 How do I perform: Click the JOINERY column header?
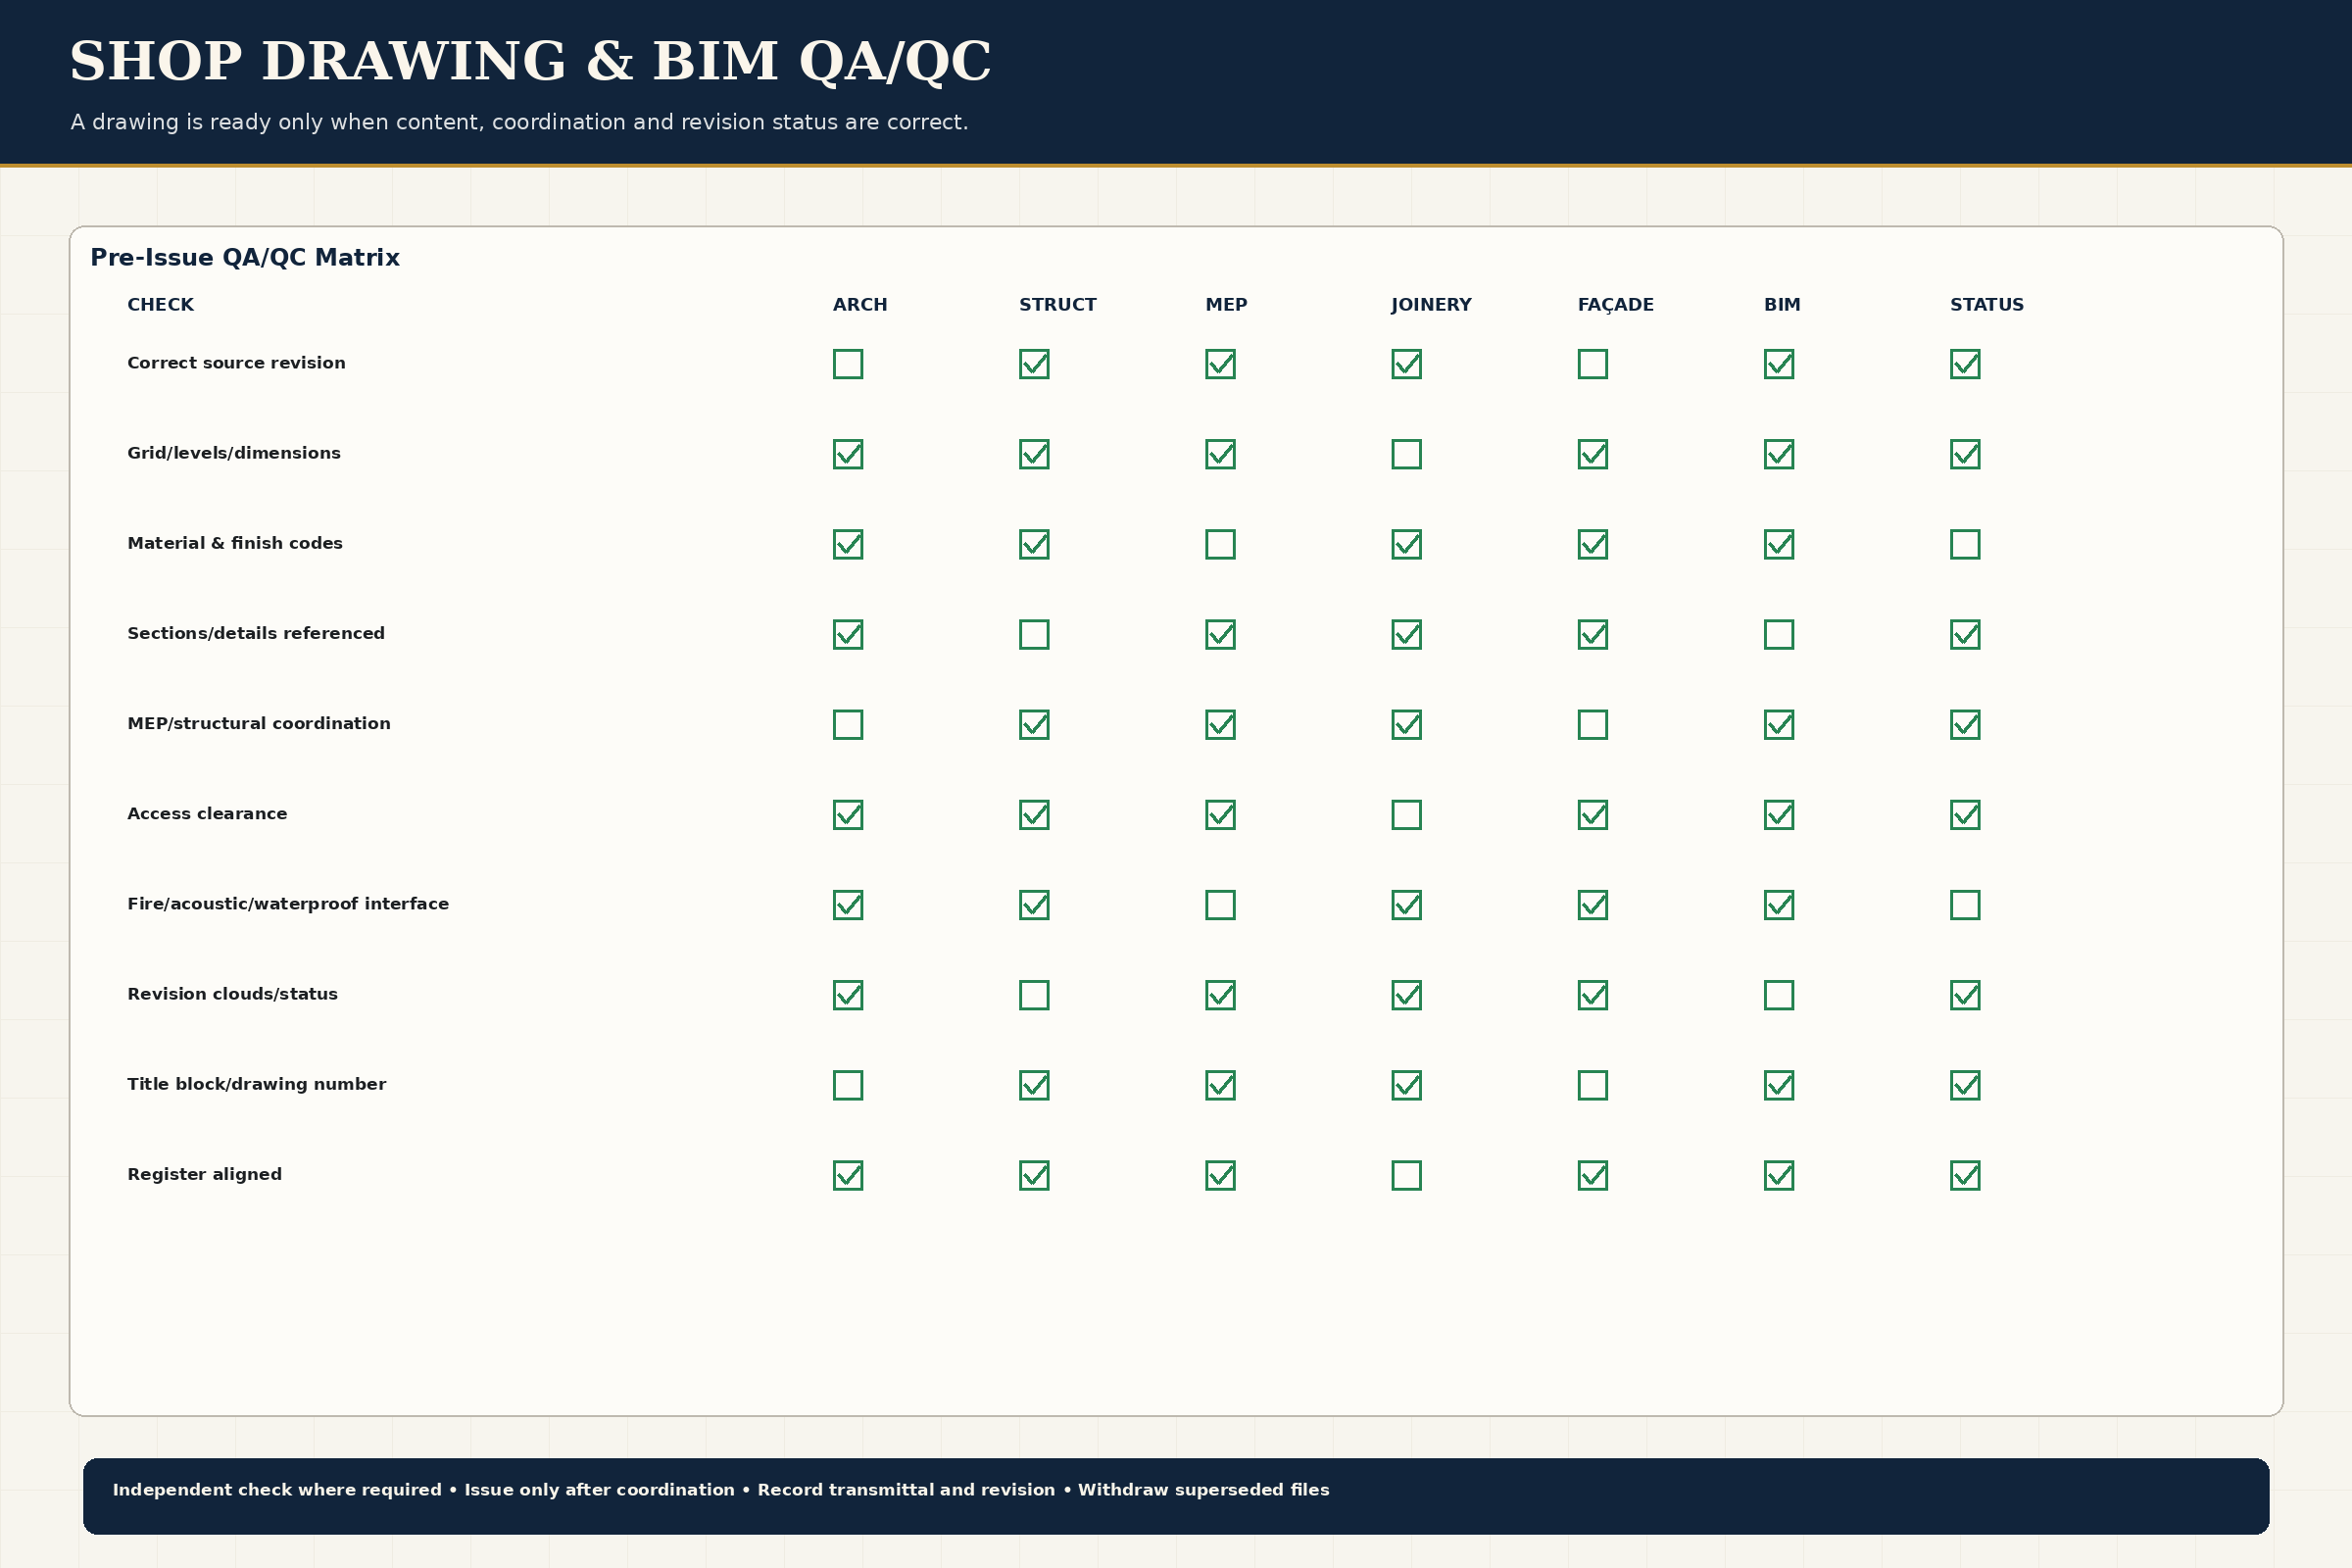[x=1431, y=305]
